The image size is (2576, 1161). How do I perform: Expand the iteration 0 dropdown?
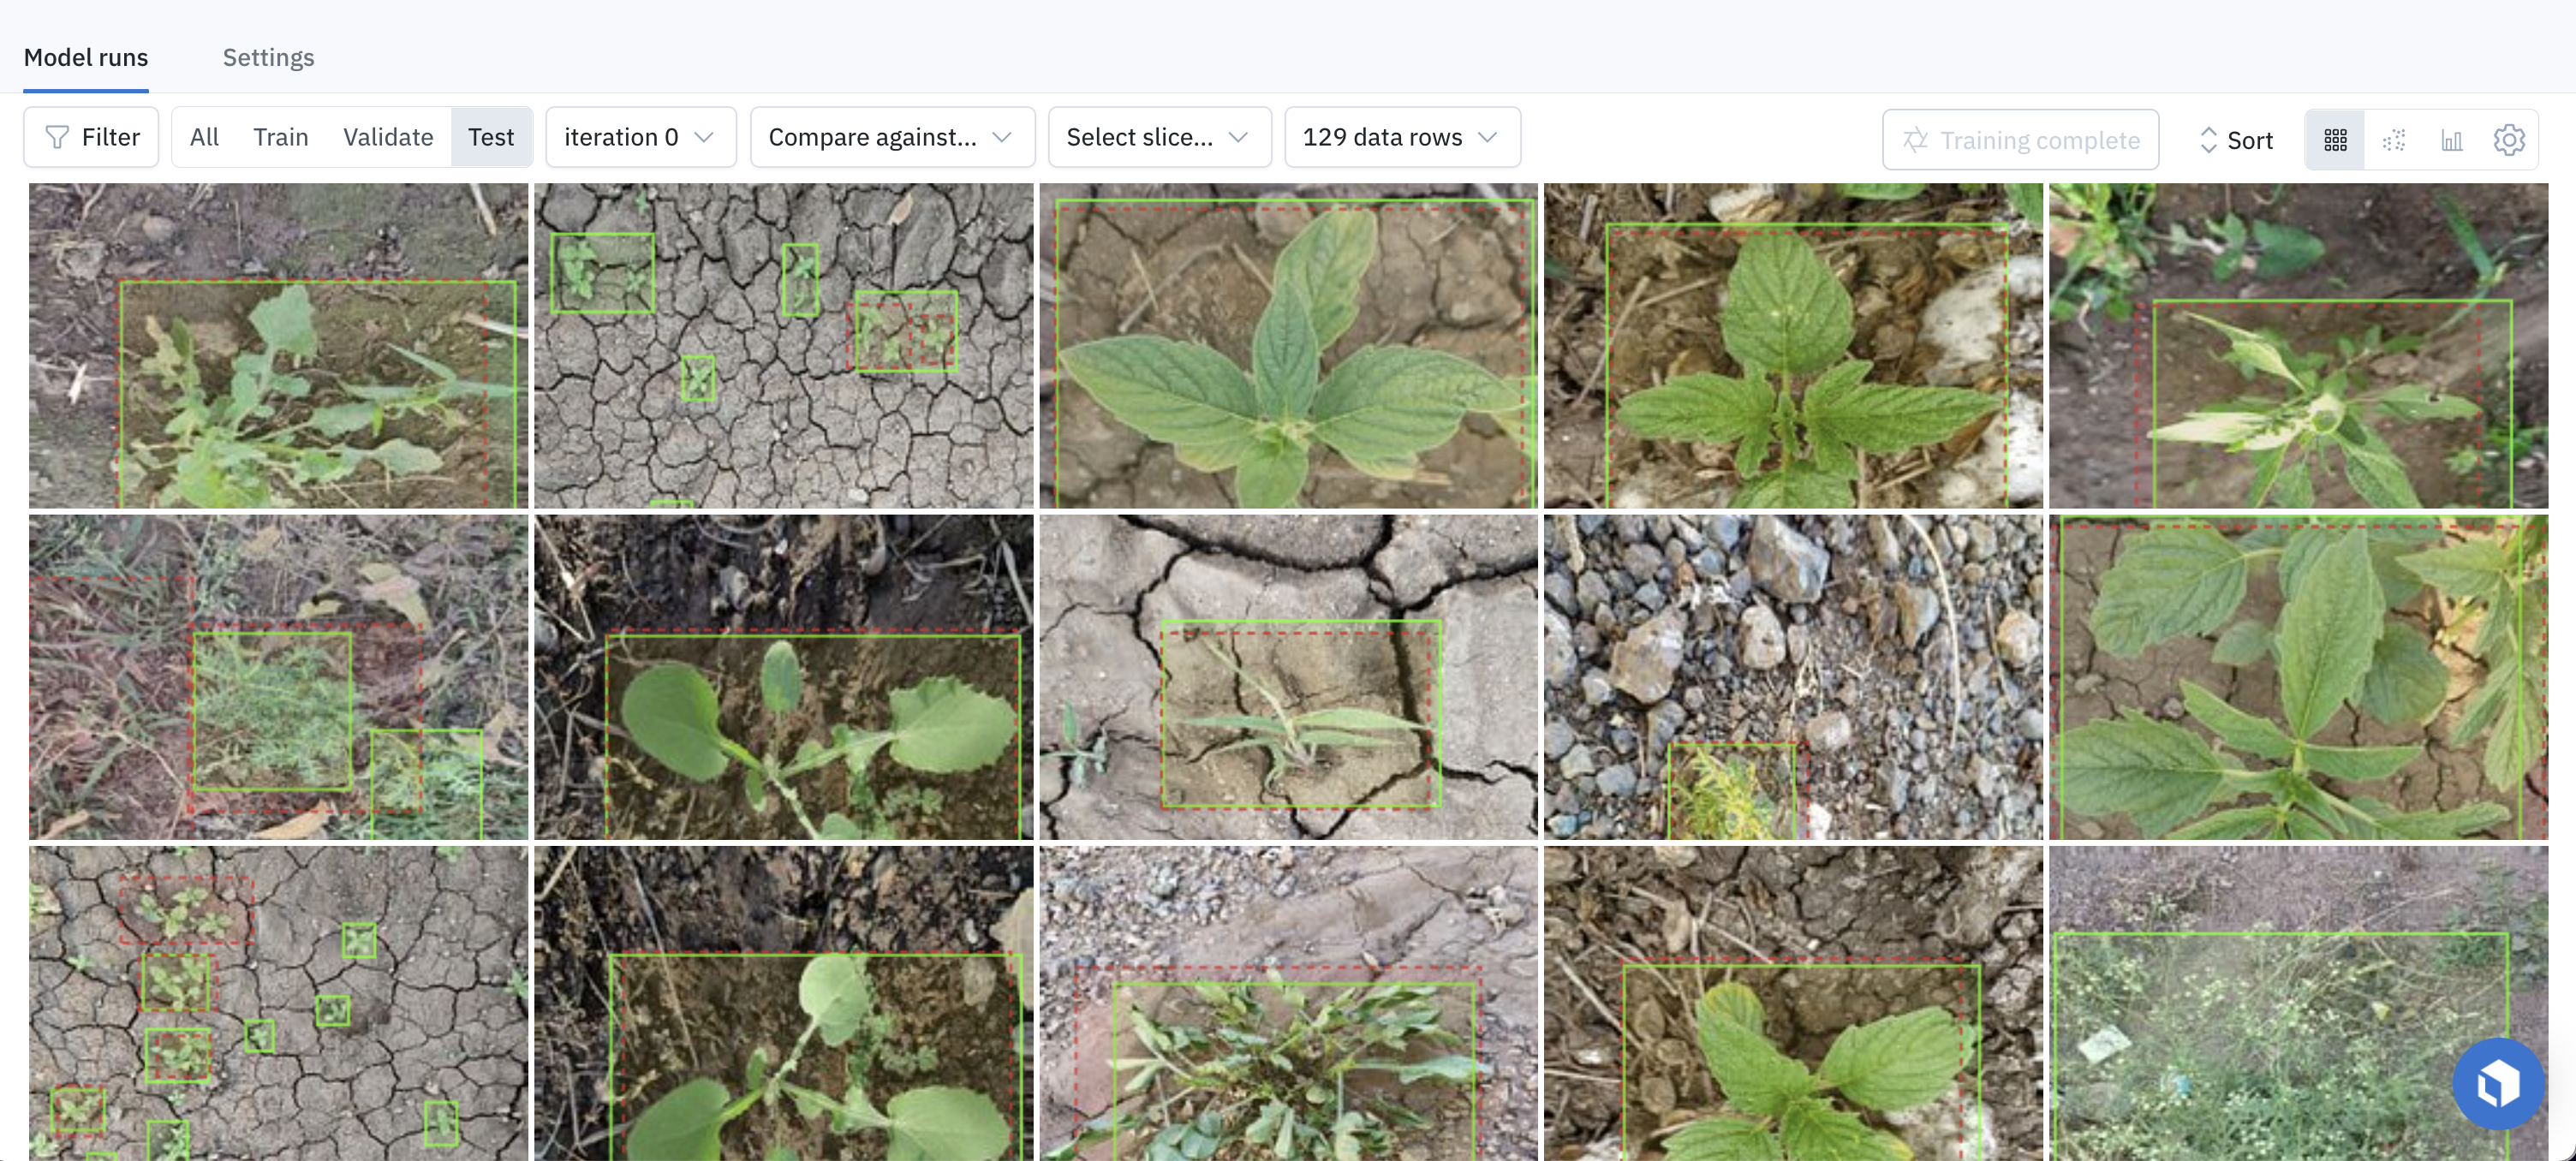(640, 137)
